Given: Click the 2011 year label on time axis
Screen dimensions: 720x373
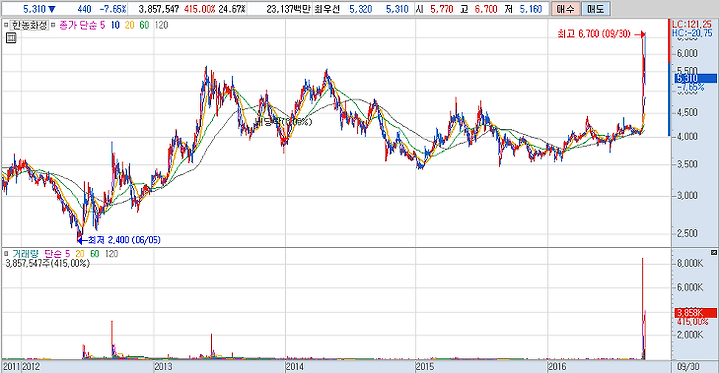Looking at the screenshot, I should pos(11,367).
